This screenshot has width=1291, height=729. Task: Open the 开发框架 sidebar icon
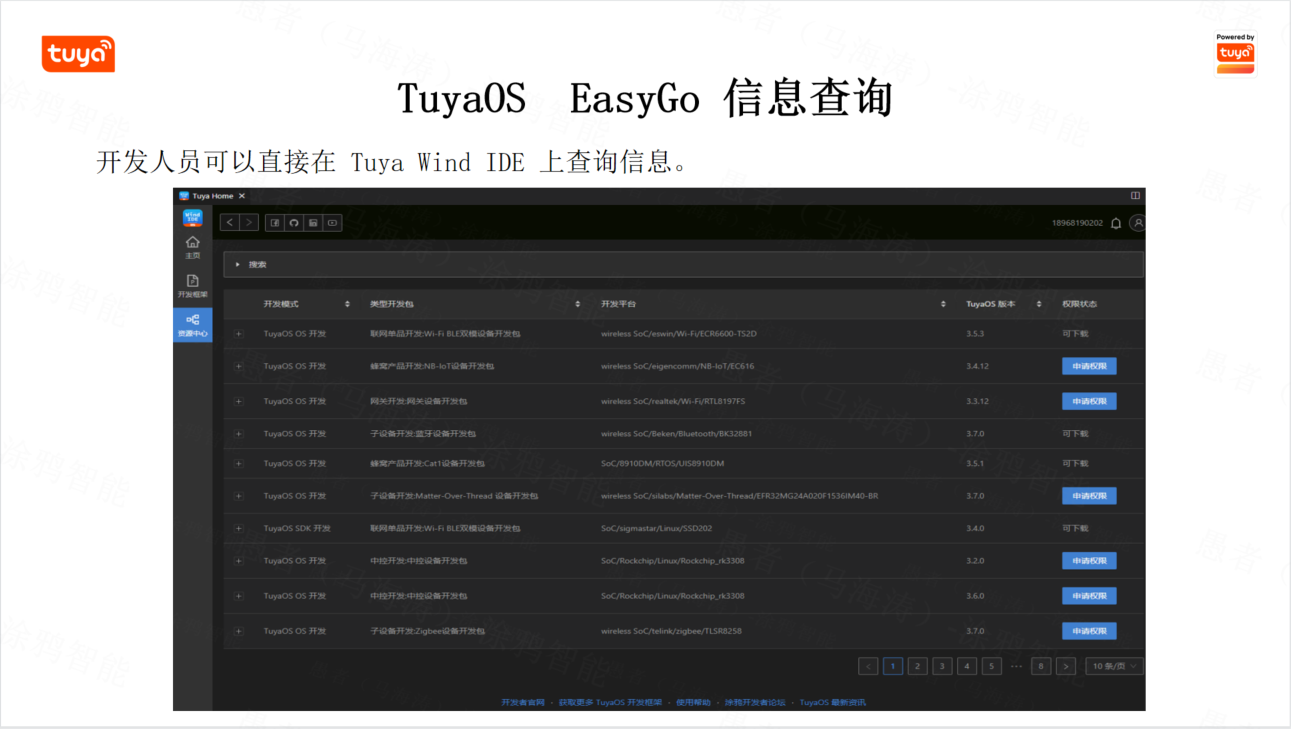[193, 287]
